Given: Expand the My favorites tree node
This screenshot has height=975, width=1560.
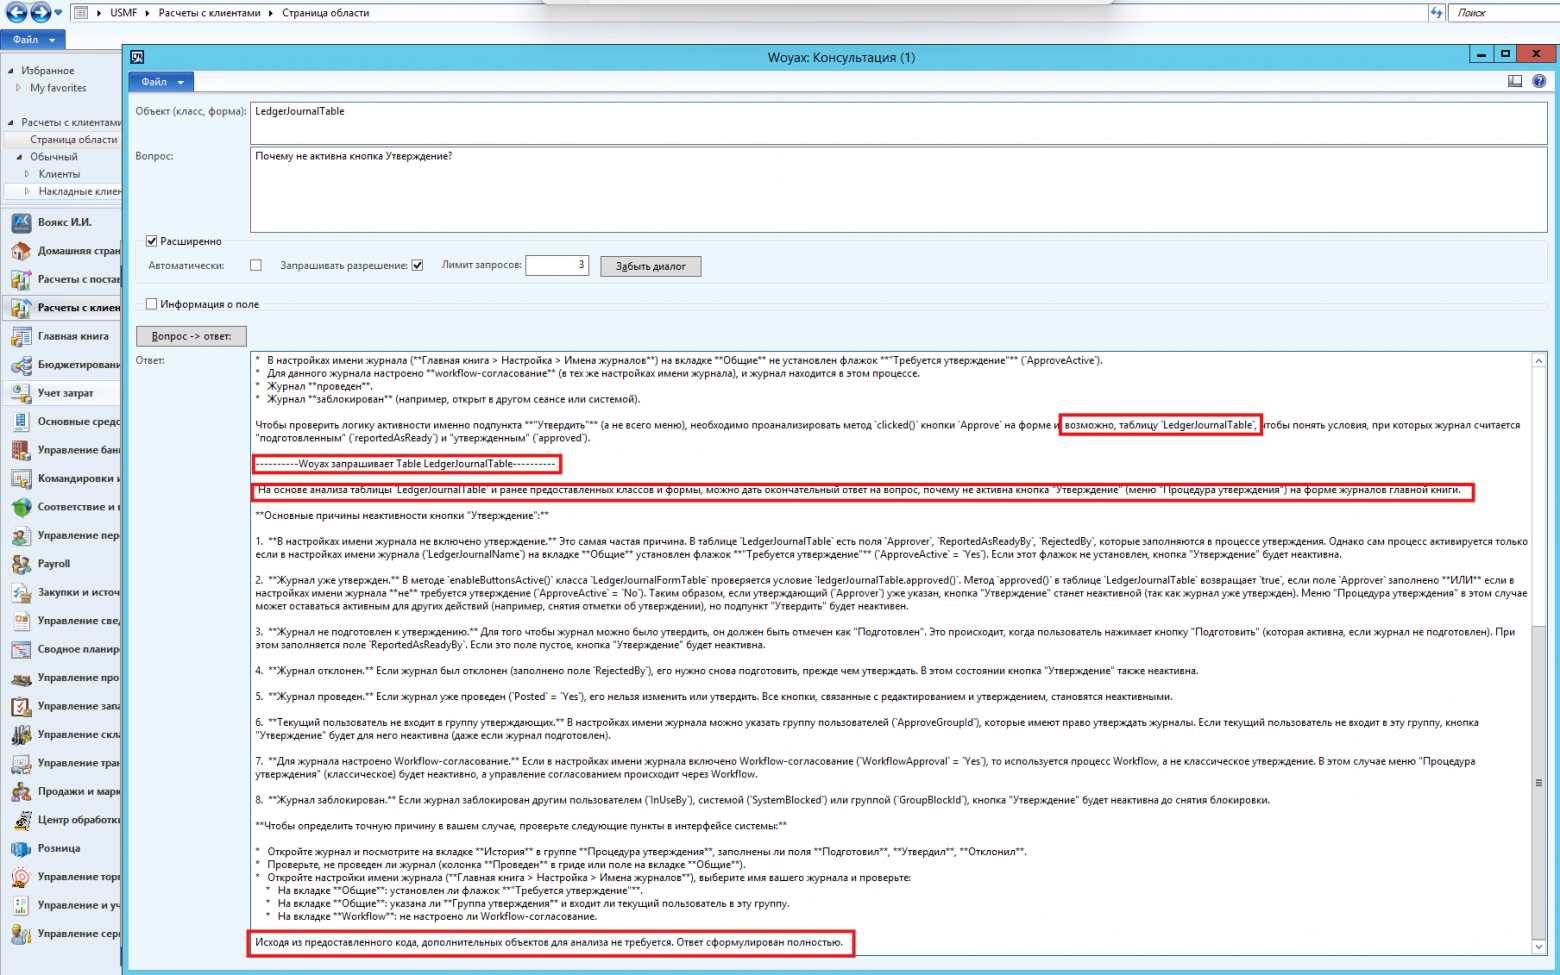Looking at the screenshot, I should pyautogui.click(x=18, y=88).
